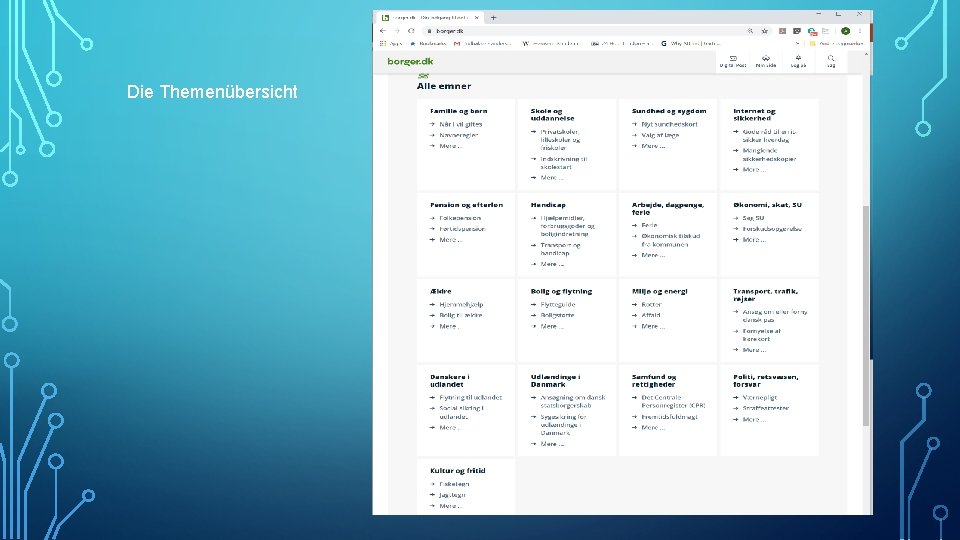Click the Flytteguide link
The image size is (960, 540).
(x=558, y=304)
